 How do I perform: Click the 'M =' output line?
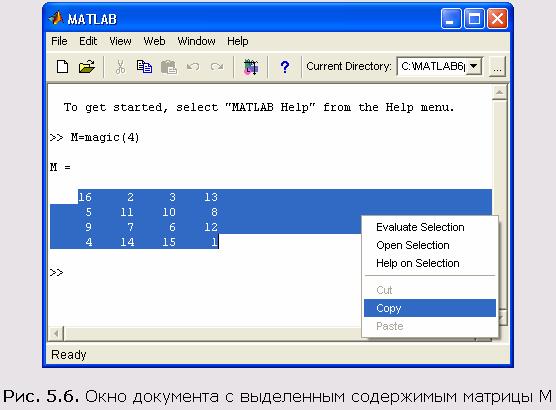[60, 167]
